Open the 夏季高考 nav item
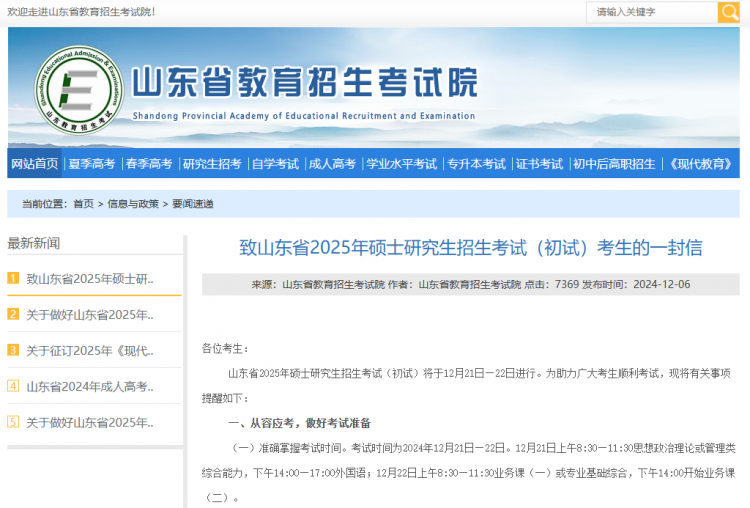The width and height of the screenshot is (750, 508). pos(92,164)
